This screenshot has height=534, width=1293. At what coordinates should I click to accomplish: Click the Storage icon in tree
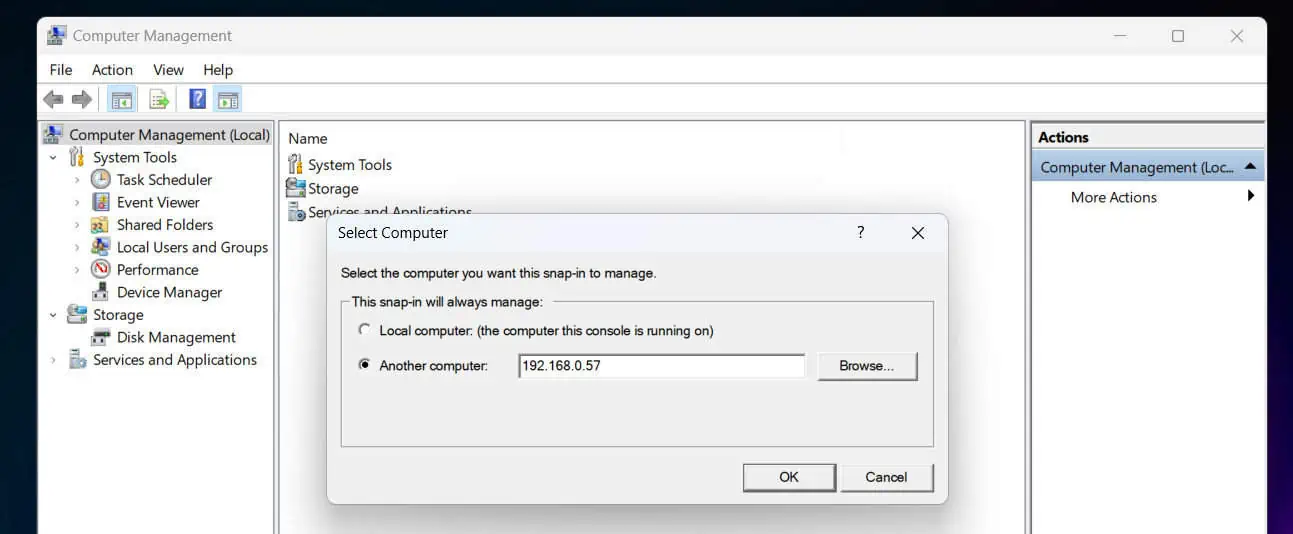77,314
